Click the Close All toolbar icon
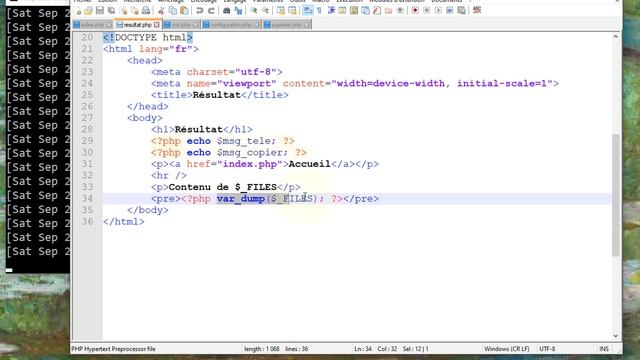This screenshot has width=640, height=360. [134, 11]
